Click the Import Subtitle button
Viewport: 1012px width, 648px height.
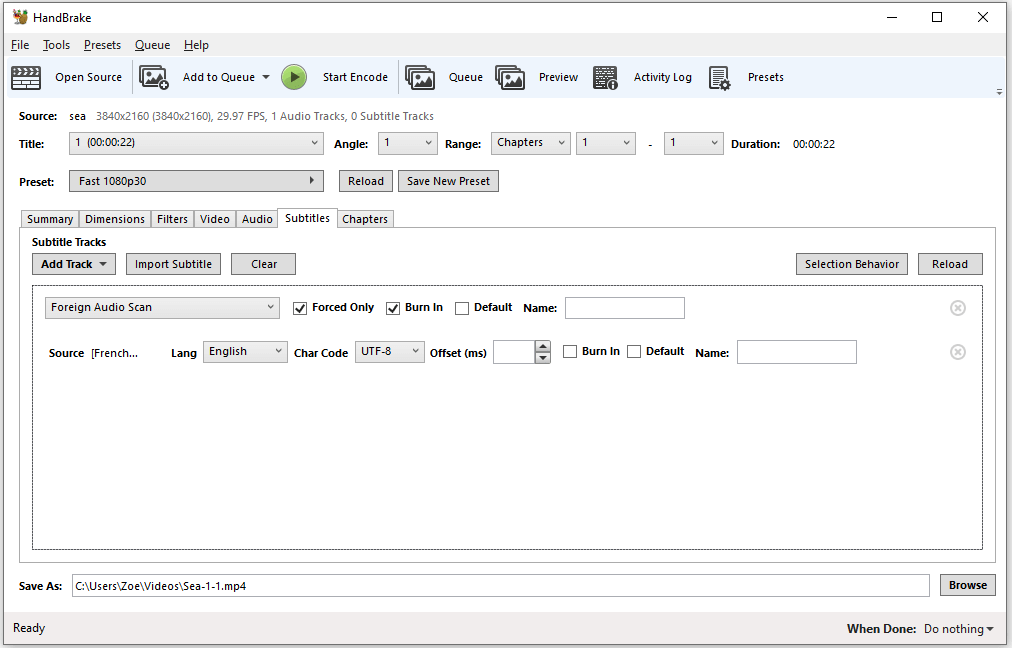[x=173, y=264]
